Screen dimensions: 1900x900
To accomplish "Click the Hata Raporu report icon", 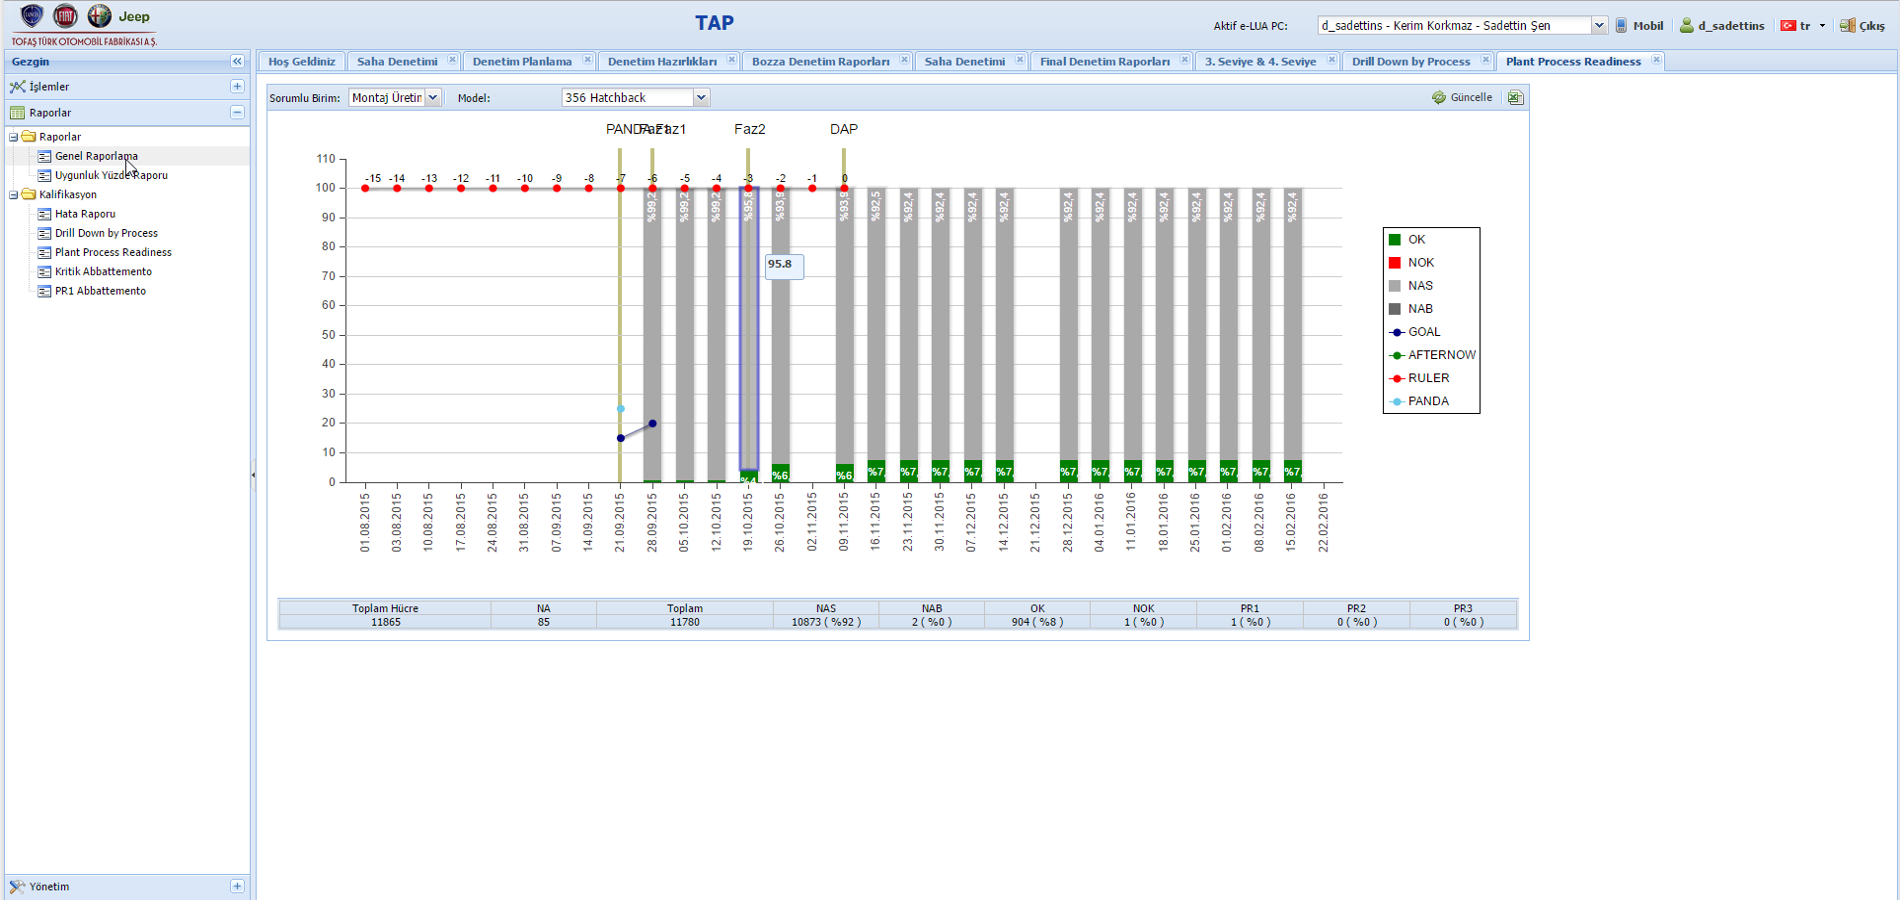I will tap(44, 214).
